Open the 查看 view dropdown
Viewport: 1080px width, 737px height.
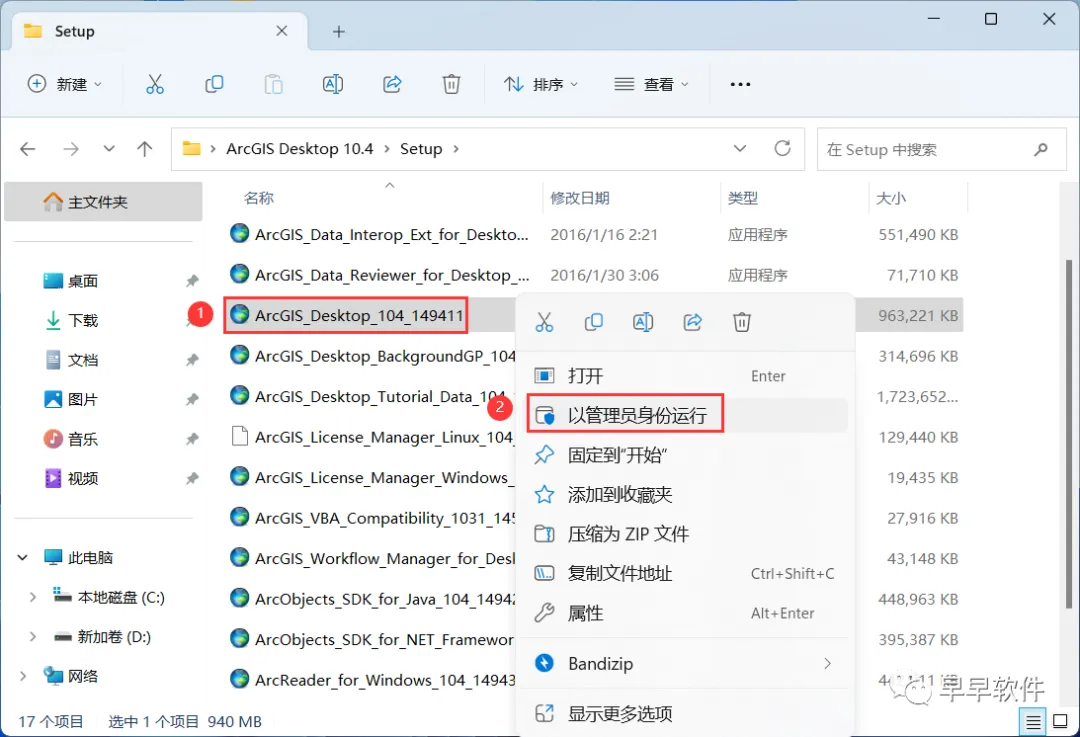coord(652,84)
